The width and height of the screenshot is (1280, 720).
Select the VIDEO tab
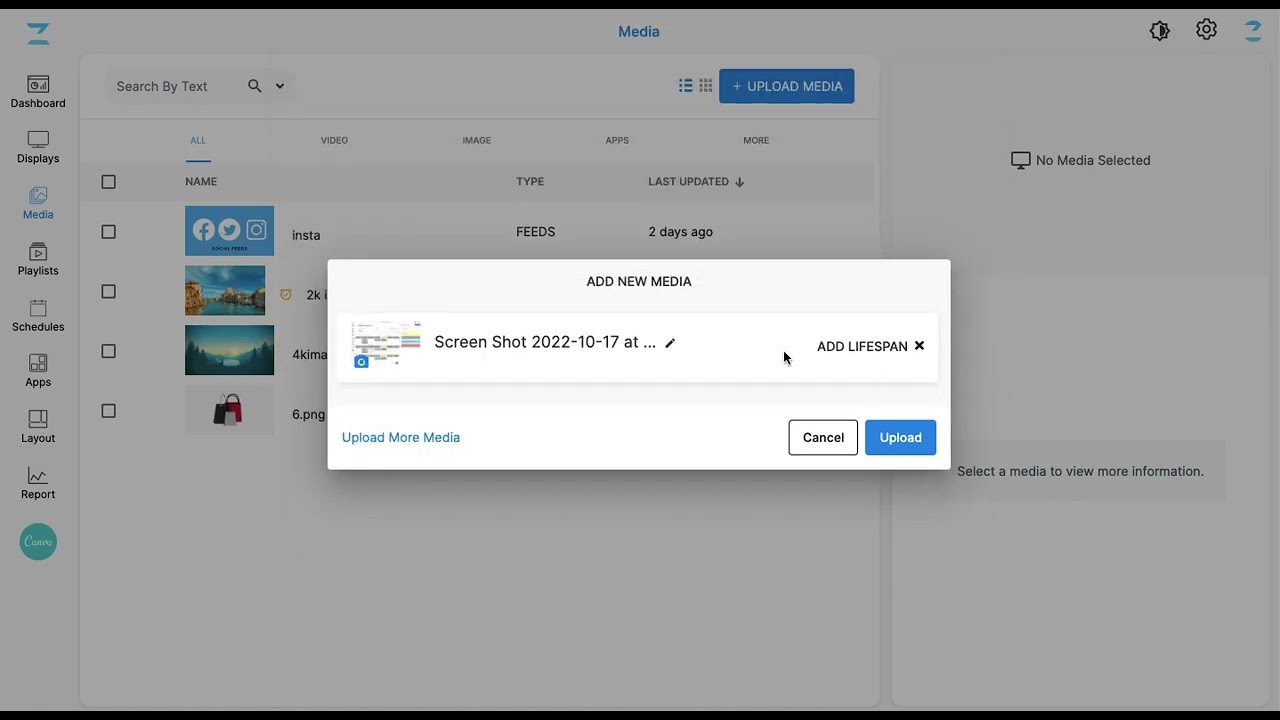334,140
